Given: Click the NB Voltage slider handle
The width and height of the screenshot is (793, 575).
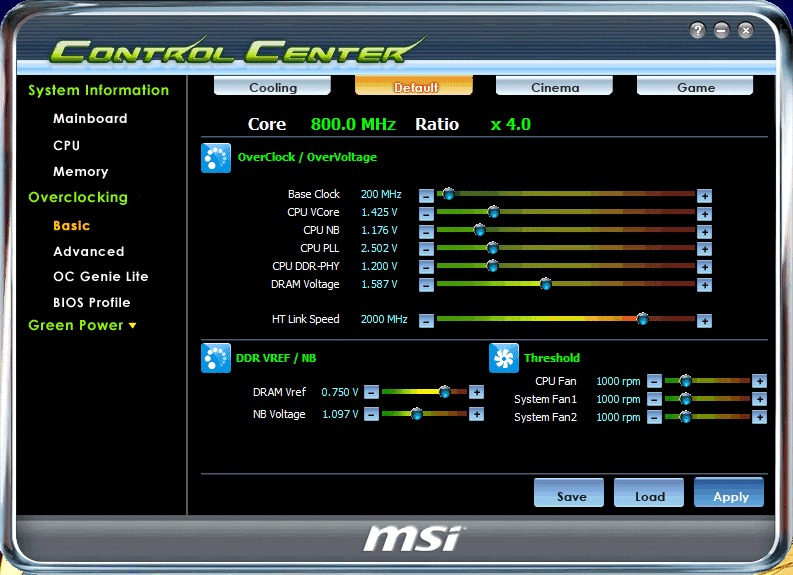Looking at the screenshot, I should click(x=417, y=414).
